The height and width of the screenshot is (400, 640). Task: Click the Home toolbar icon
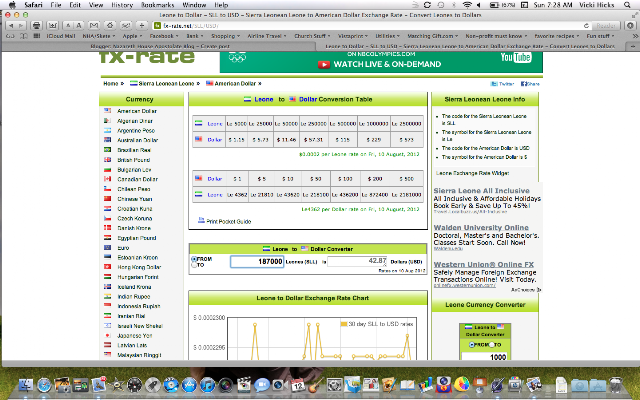[110, 25]
